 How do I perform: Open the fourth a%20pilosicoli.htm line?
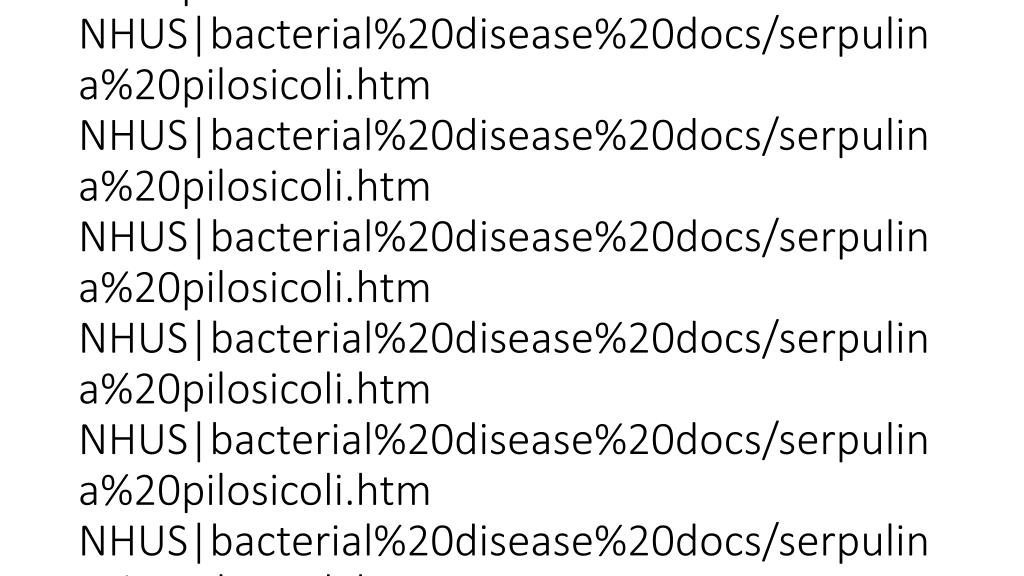[x=254, y=390]
